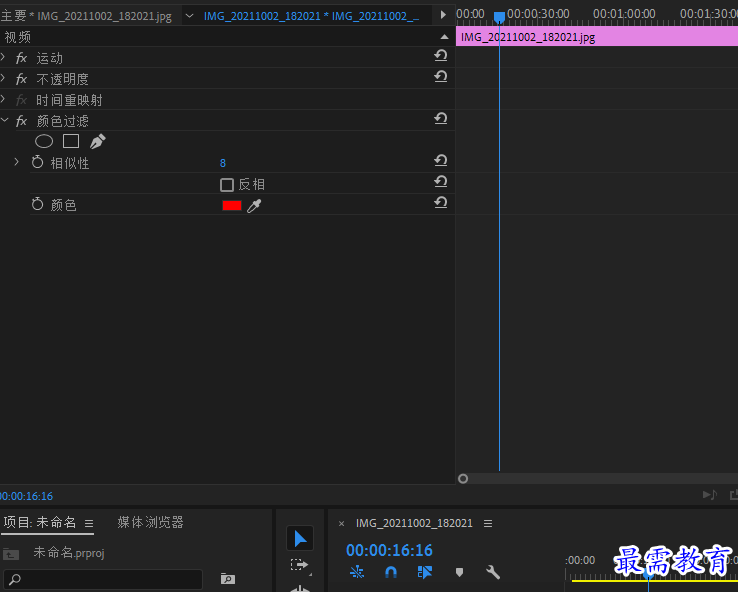Open the timeline panel menu icon
738x592 pixels.
488,523
